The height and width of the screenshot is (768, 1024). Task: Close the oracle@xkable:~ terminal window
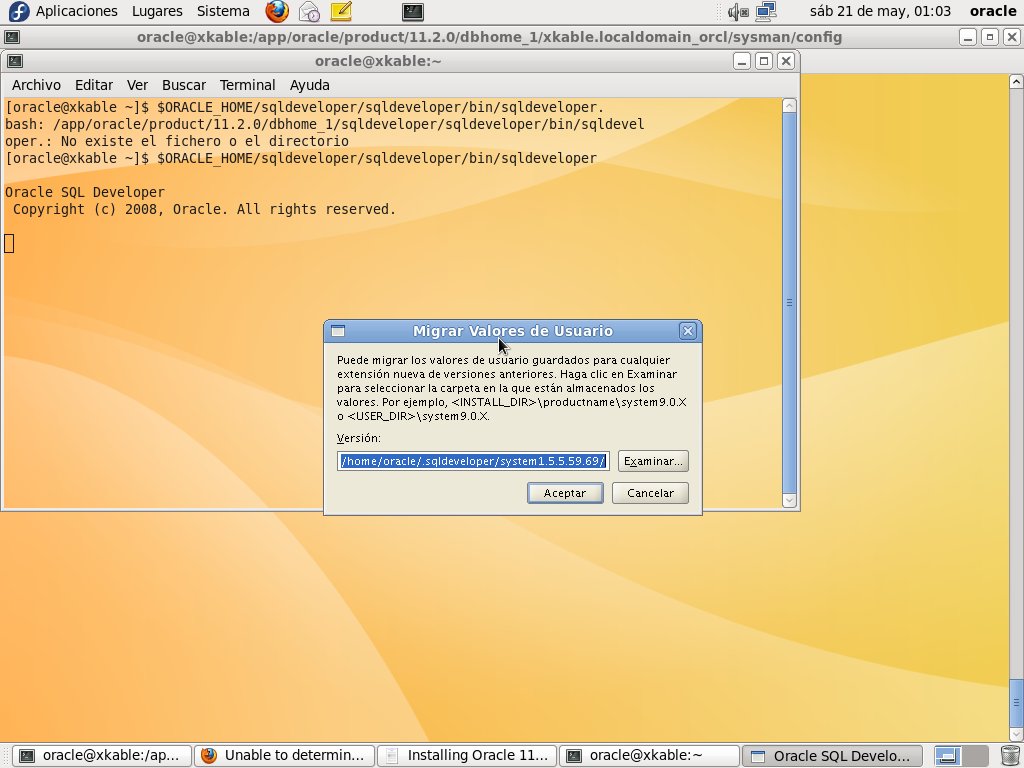click(x=786, y=61)
